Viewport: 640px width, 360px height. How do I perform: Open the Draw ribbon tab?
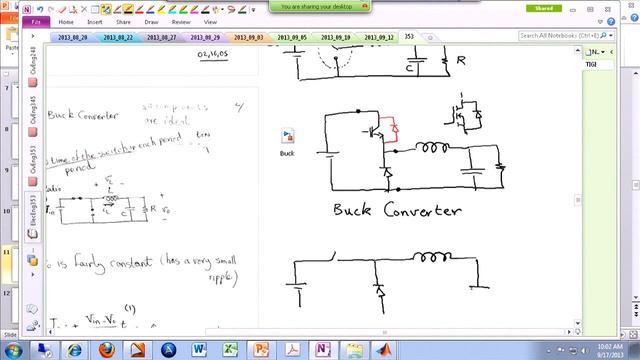[151, 22]
